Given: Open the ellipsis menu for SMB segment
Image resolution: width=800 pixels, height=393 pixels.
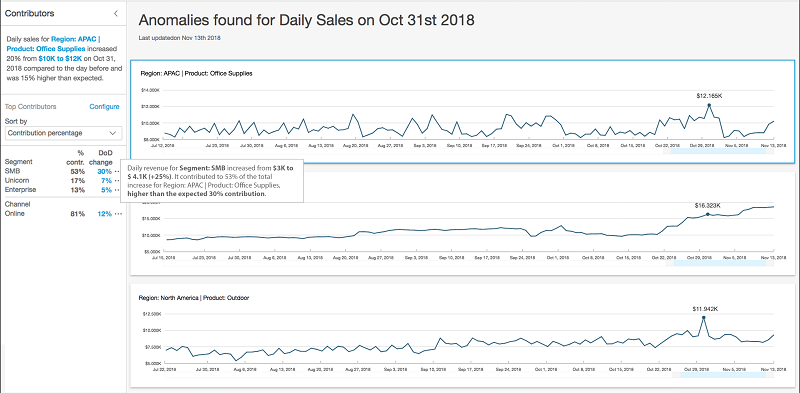Looking at the screenshot, I should point(118,171).
